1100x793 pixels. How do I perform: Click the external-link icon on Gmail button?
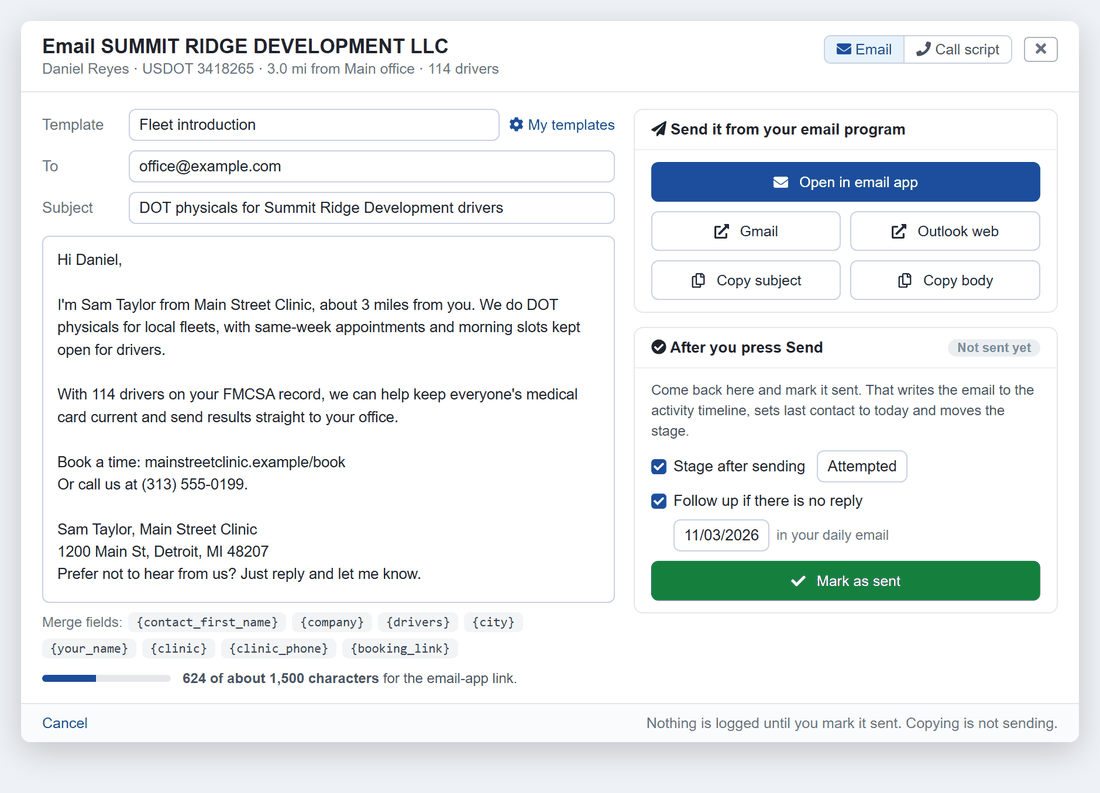pyautogui.click(x=721, y=232)
